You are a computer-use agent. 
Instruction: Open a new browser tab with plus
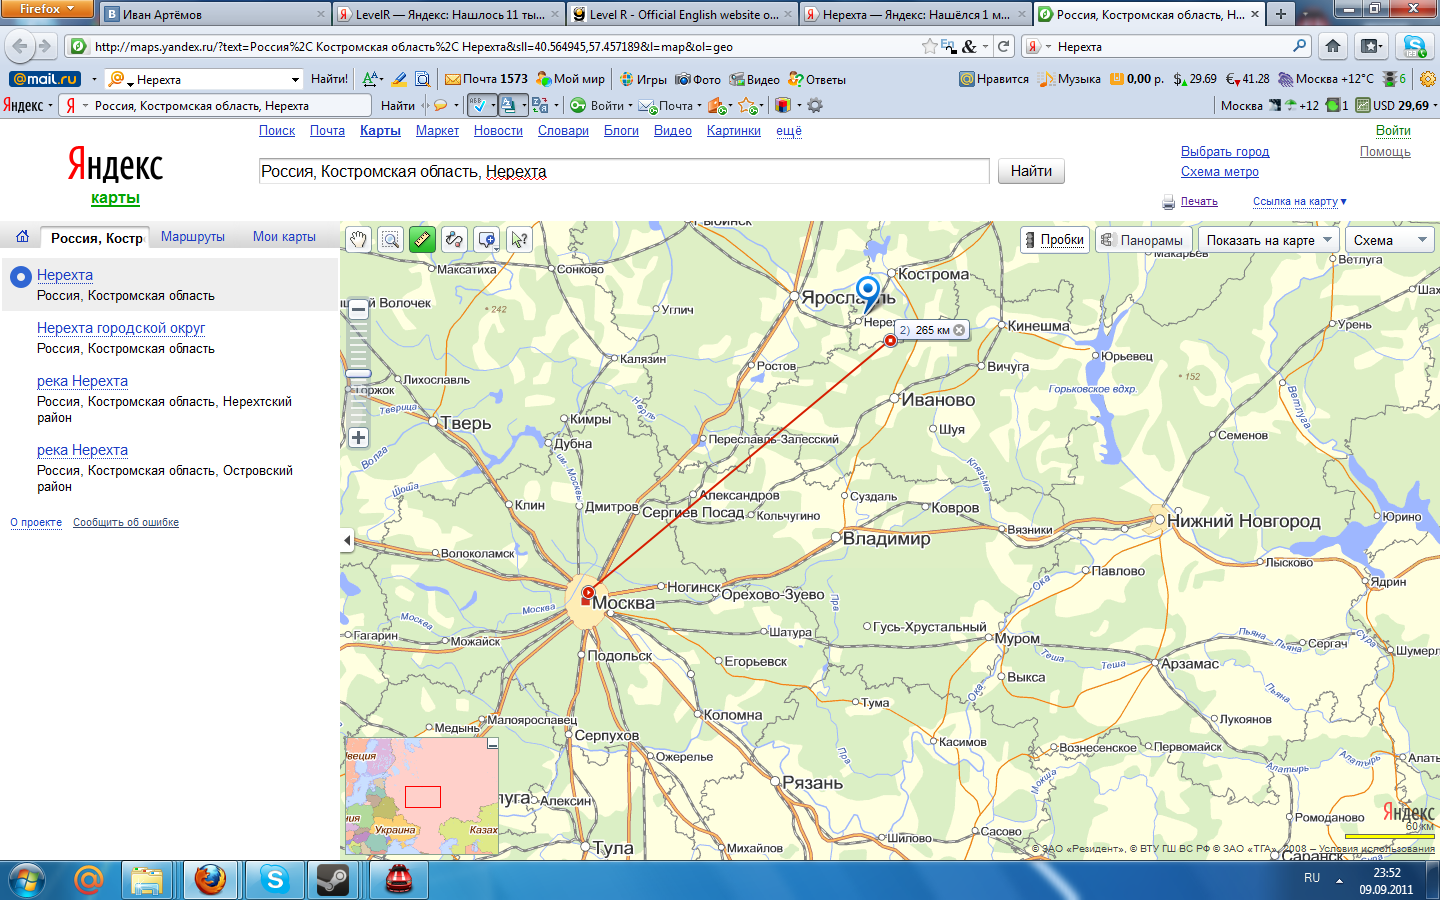[1281, 14]
